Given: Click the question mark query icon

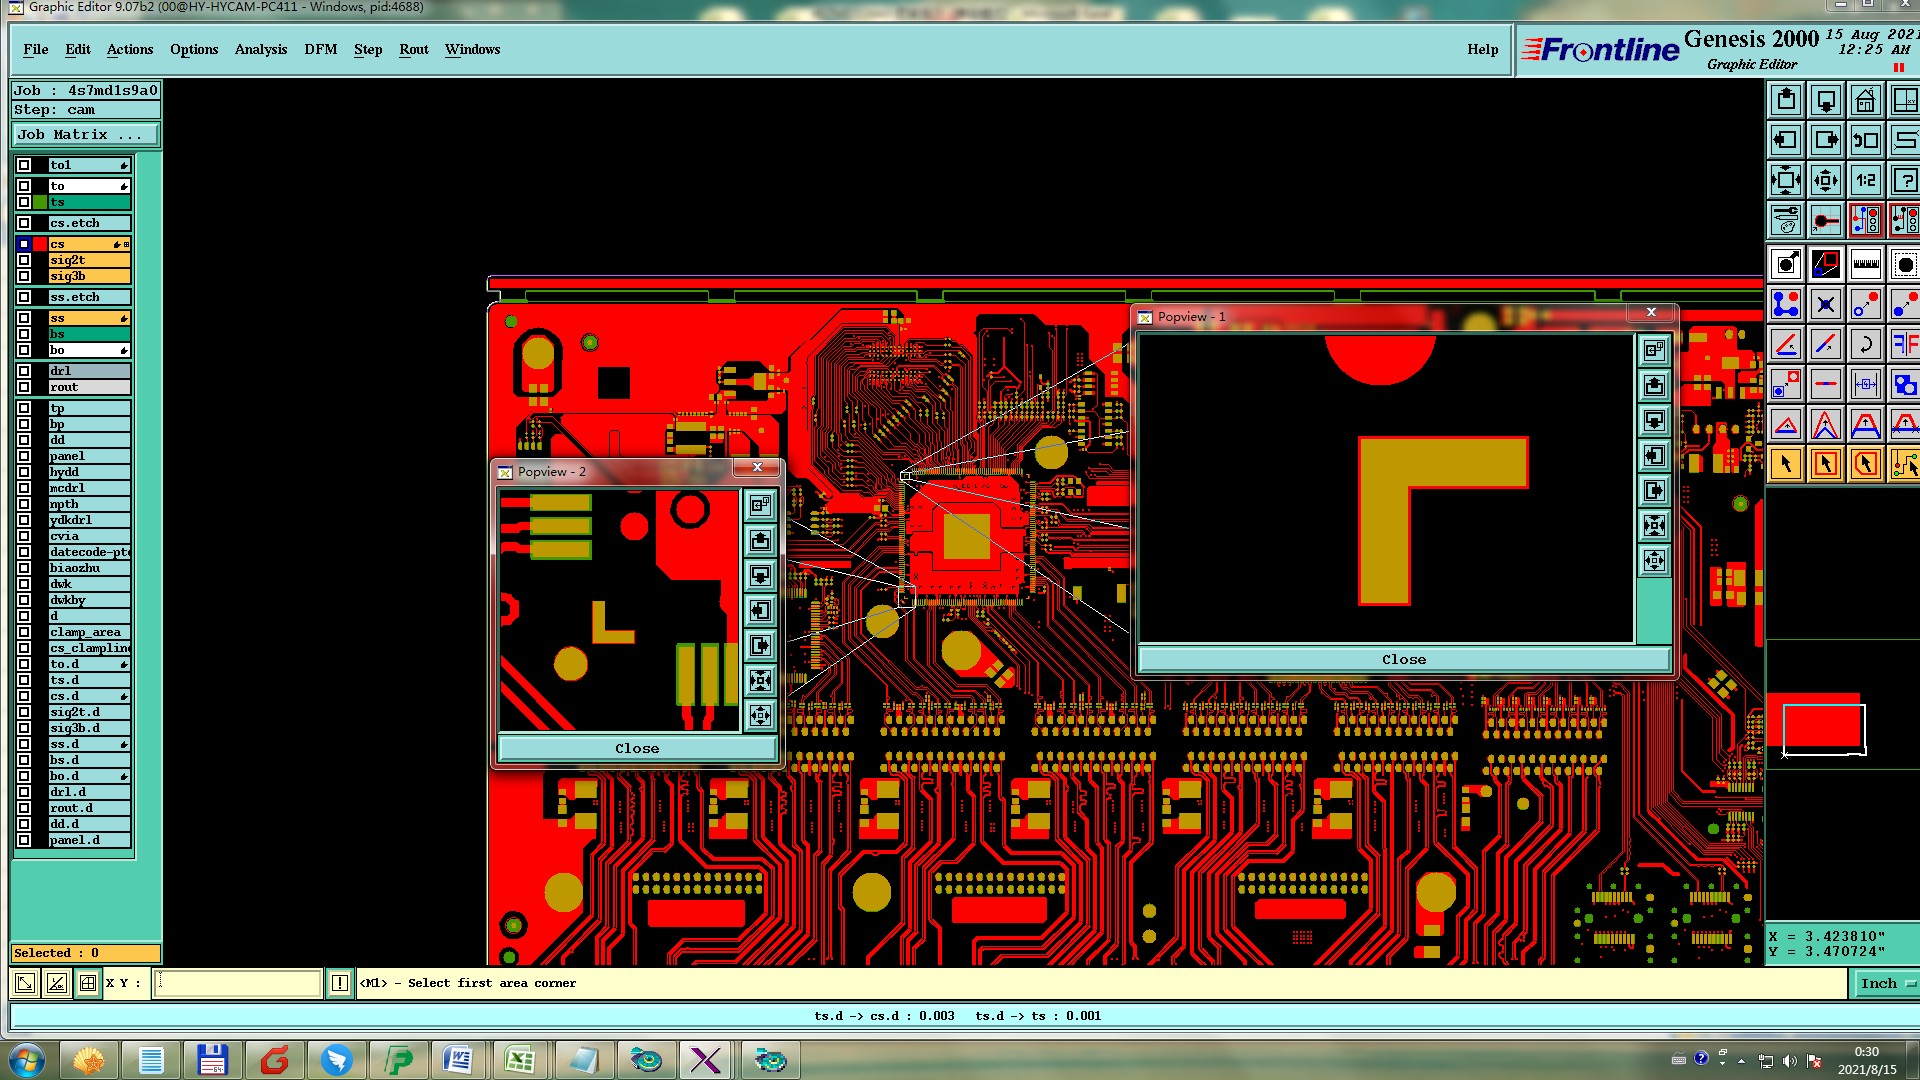Looking at the screenshot, I should point(1904,180).
